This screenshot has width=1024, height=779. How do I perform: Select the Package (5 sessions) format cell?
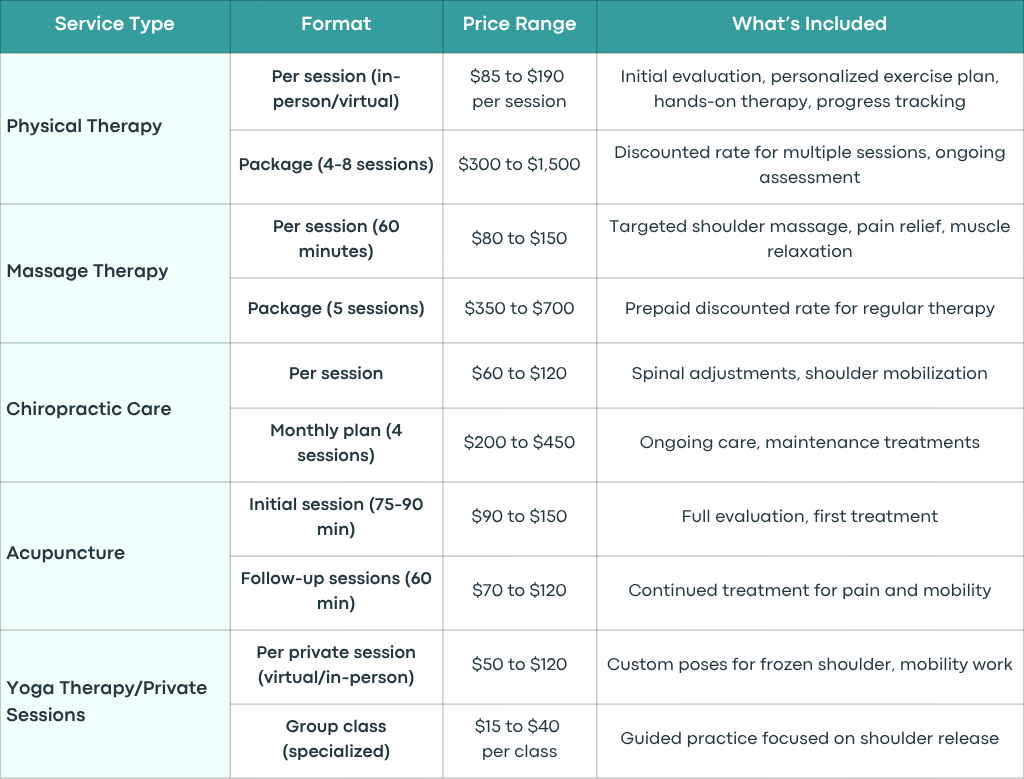click(x=336, y=311)
